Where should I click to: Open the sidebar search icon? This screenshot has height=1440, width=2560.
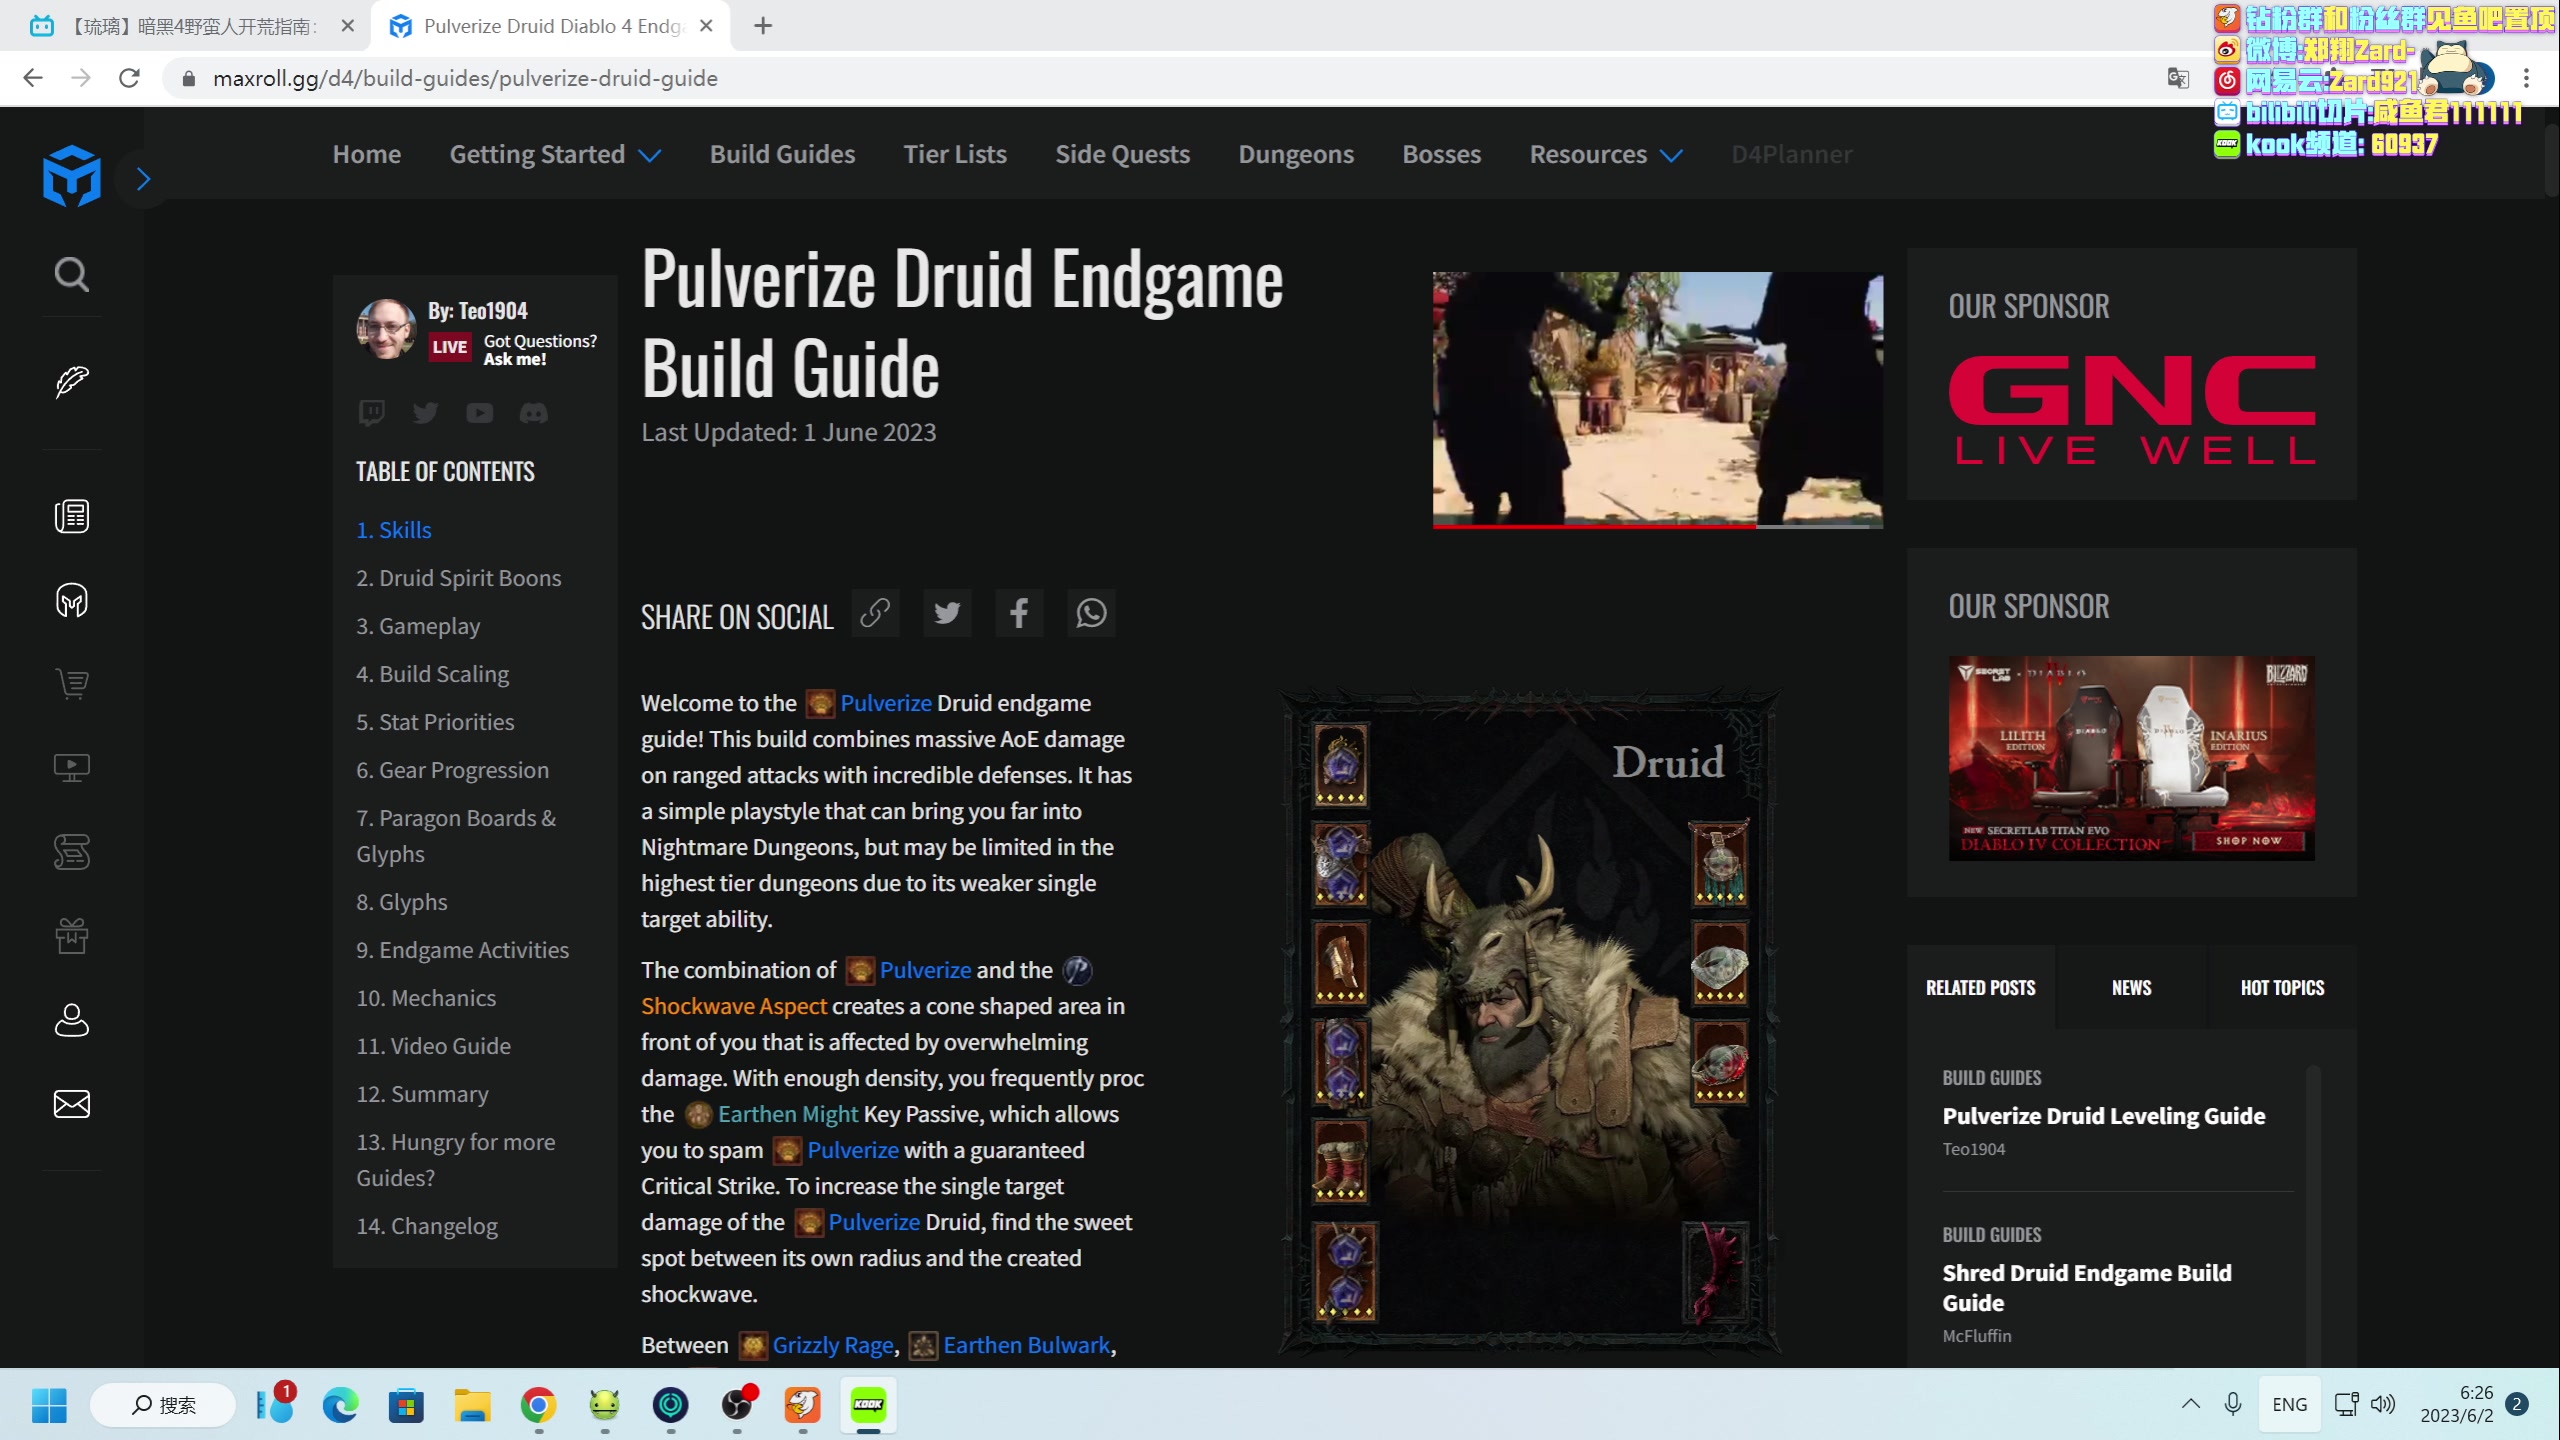click(x=72, y=273)
